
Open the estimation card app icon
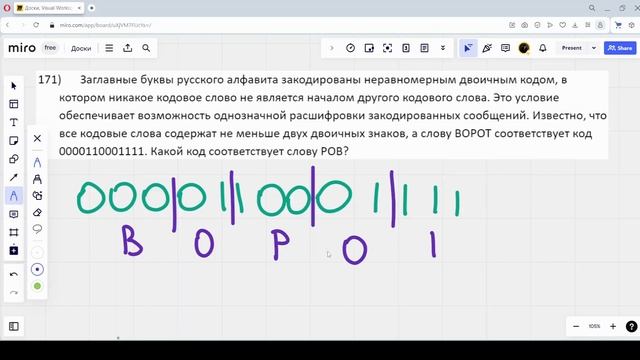(406, 48)
